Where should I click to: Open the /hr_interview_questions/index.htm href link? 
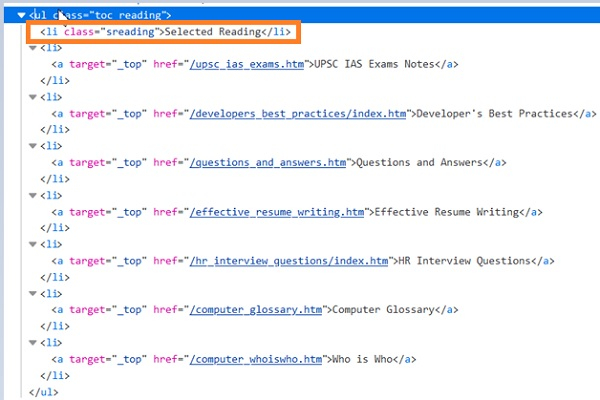click(x=289, y=261)
